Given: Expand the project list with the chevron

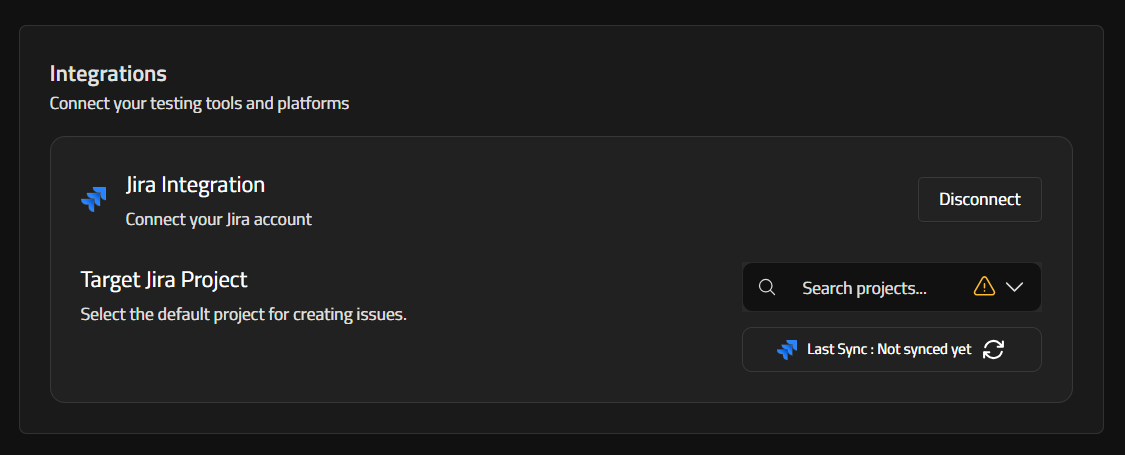Looking at the screenshot, I should pos(1014,288).
